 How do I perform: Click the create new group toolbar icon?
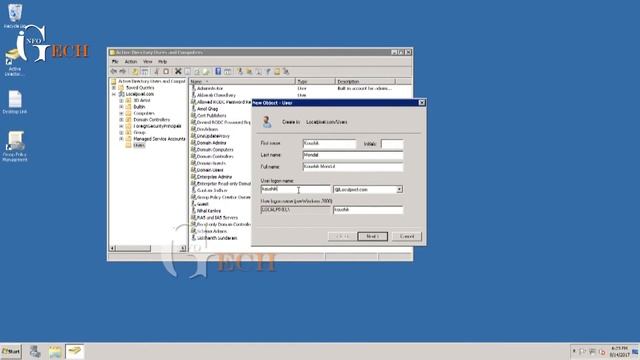[249, 71]
